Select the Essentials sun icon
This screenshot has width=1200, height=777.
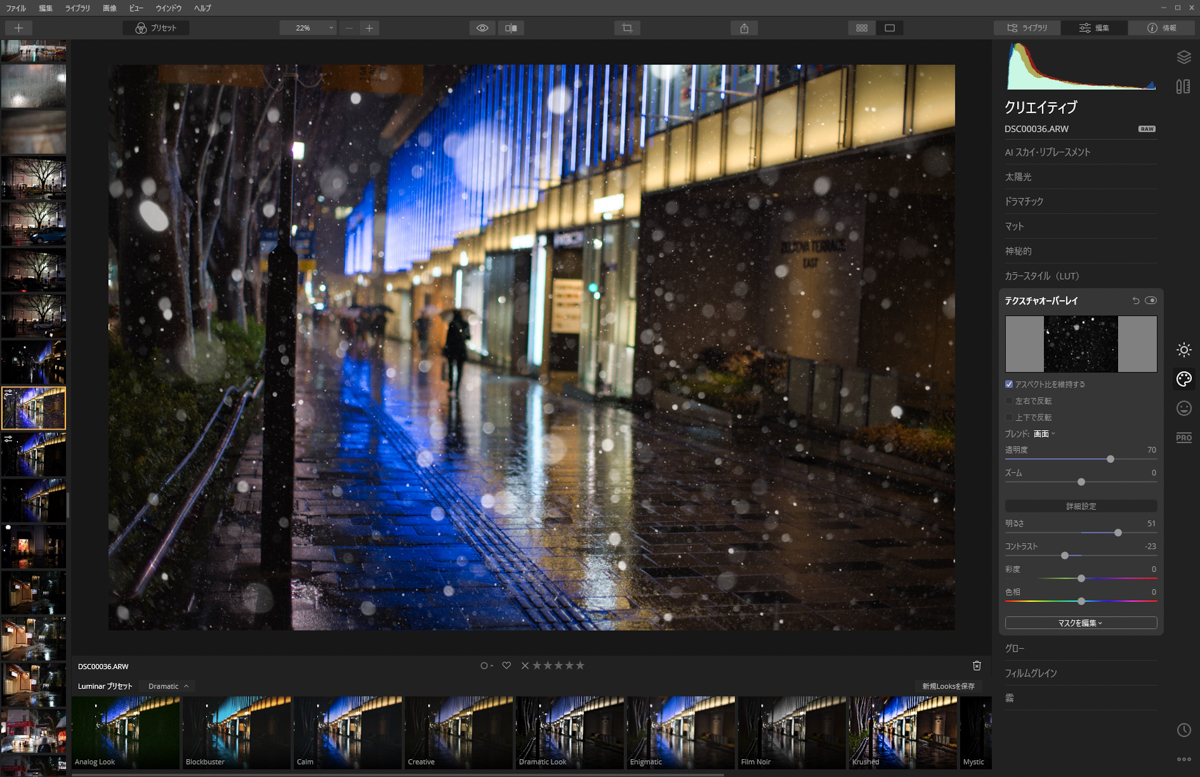coord(1184,350)
